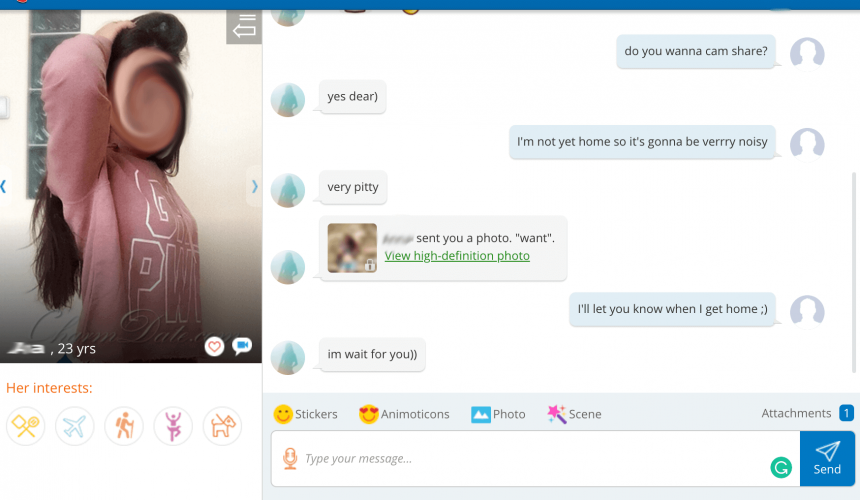Select the dancing interest icon

173,426
